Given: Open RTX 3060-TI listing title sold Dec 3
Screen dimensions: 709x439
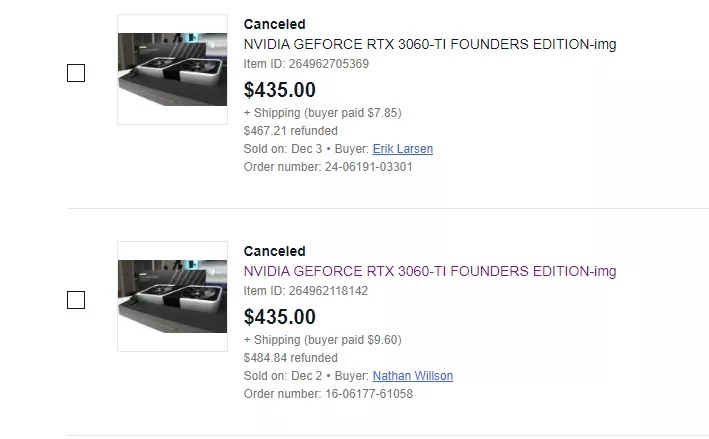Looking at the screenshot, I should point(430,44).
